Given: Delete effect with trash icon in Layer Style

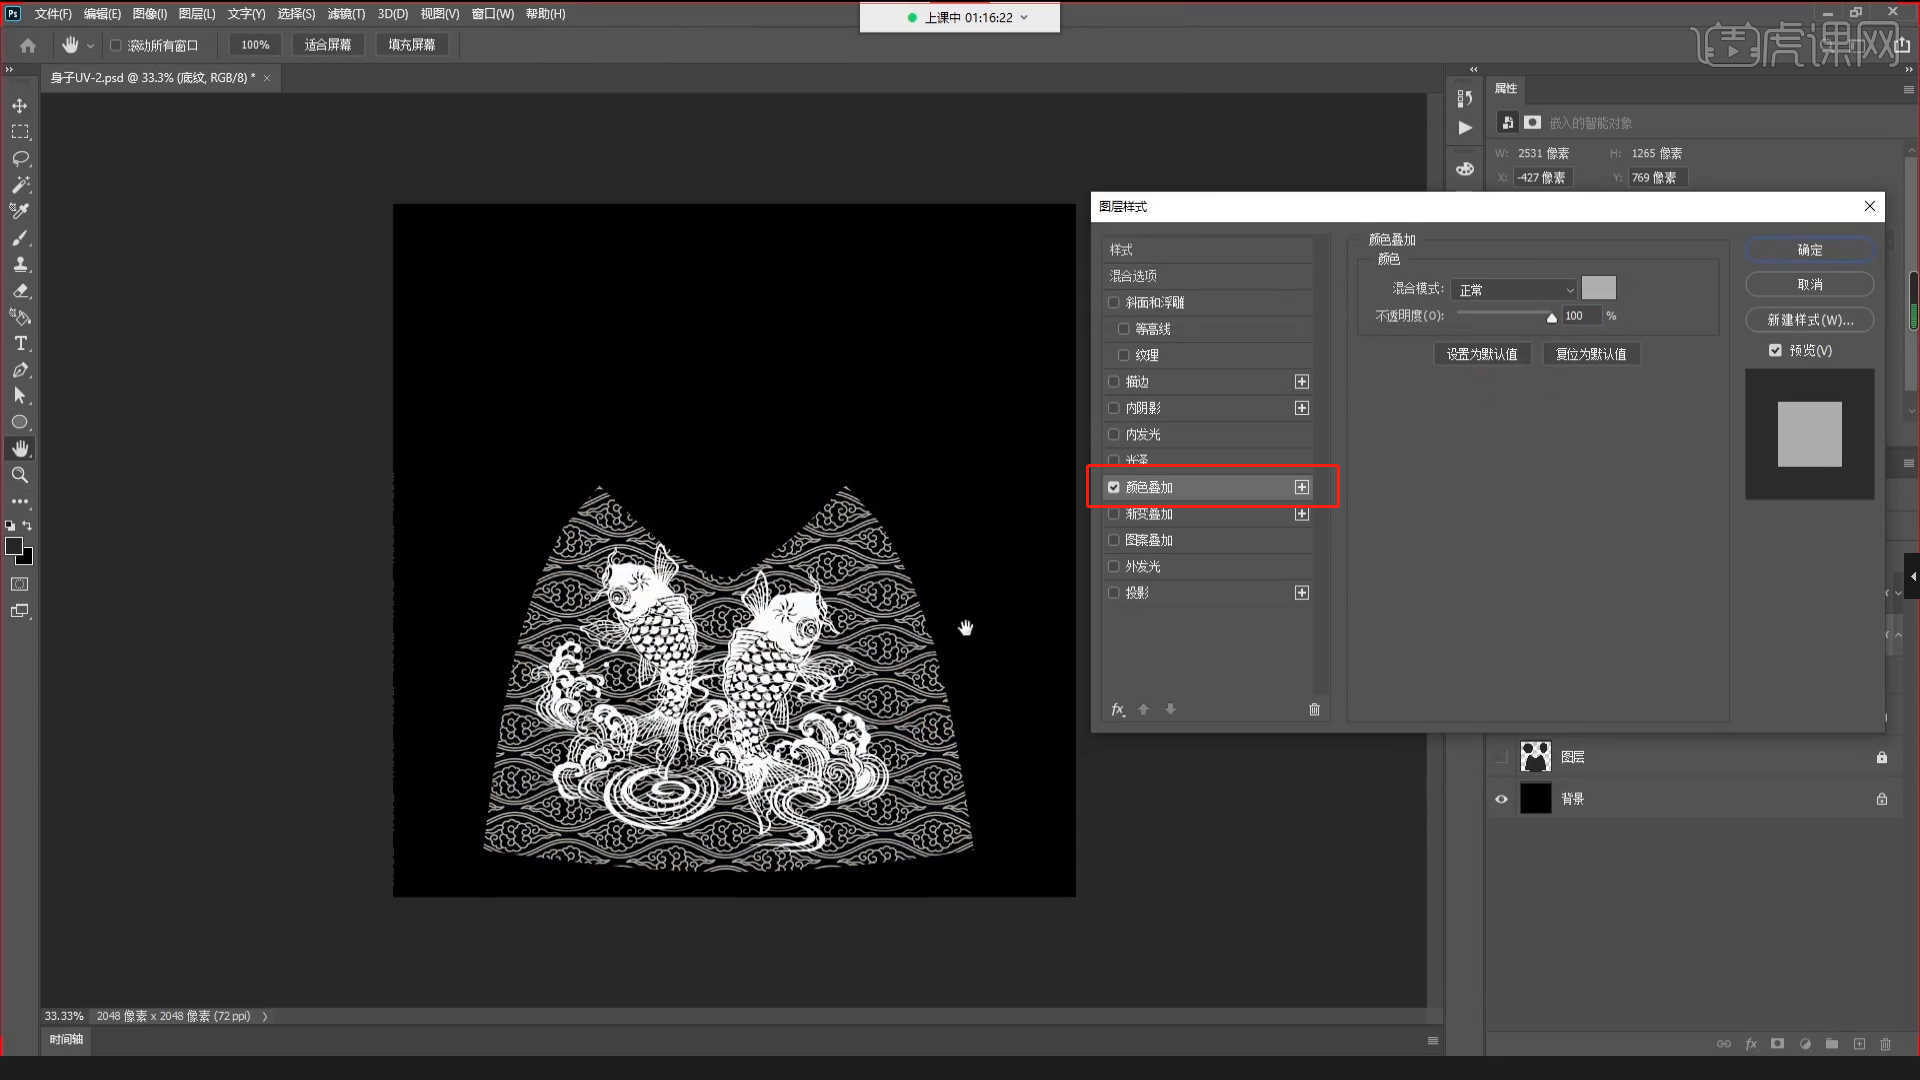Looking at the screenshot, I should pyautogui.click(x=1314, y=709).
